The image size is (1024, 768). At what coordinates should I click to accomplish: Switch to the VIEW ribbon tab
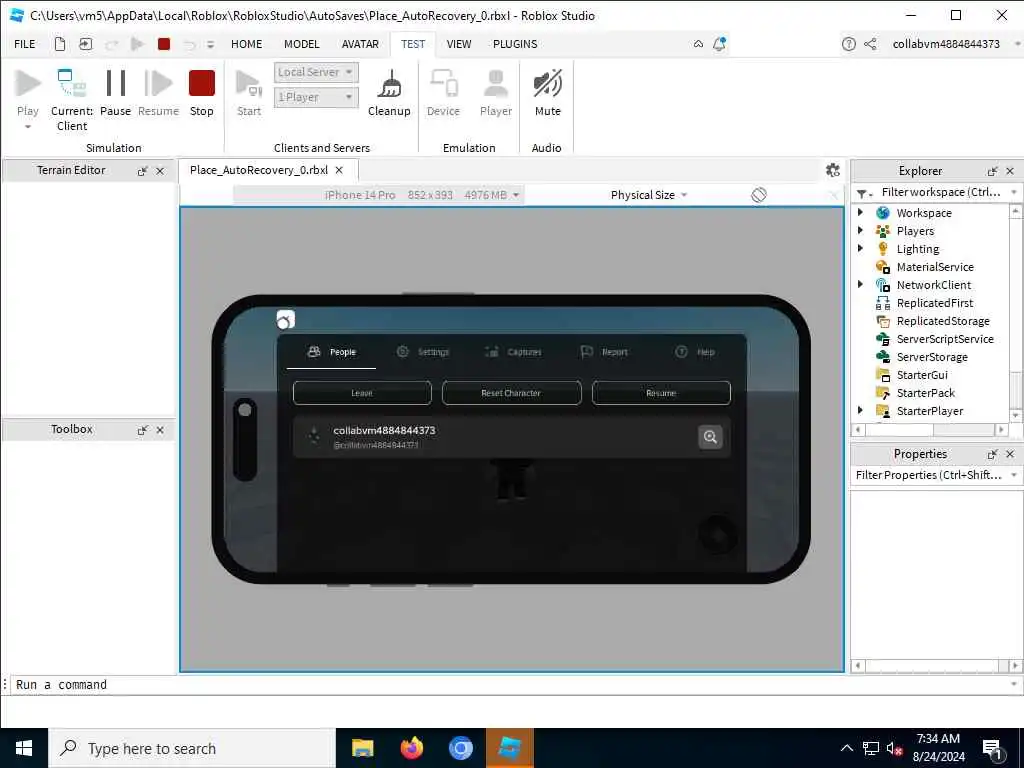click(x=458, y=44)
